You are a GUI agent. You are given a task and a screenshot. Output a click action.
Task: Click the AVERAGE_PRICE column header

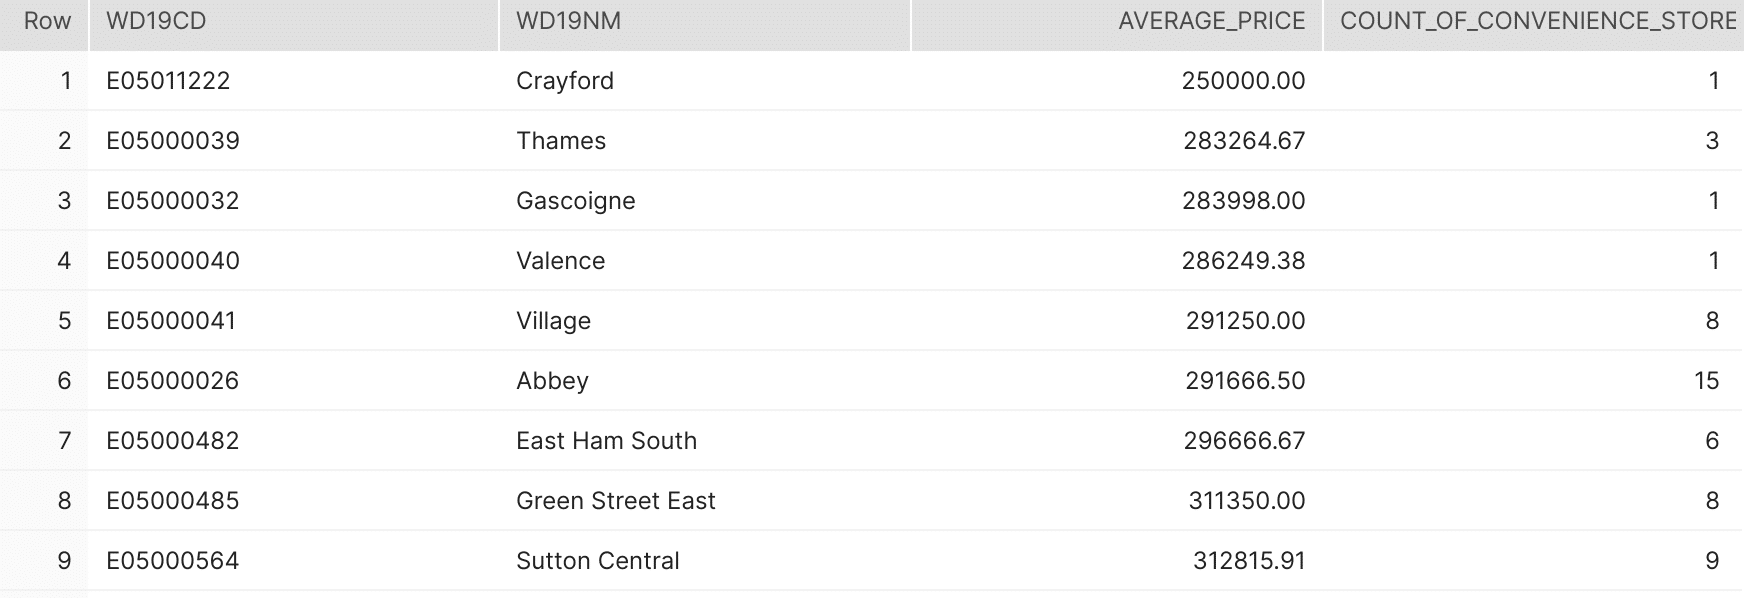pos(1117,22)
